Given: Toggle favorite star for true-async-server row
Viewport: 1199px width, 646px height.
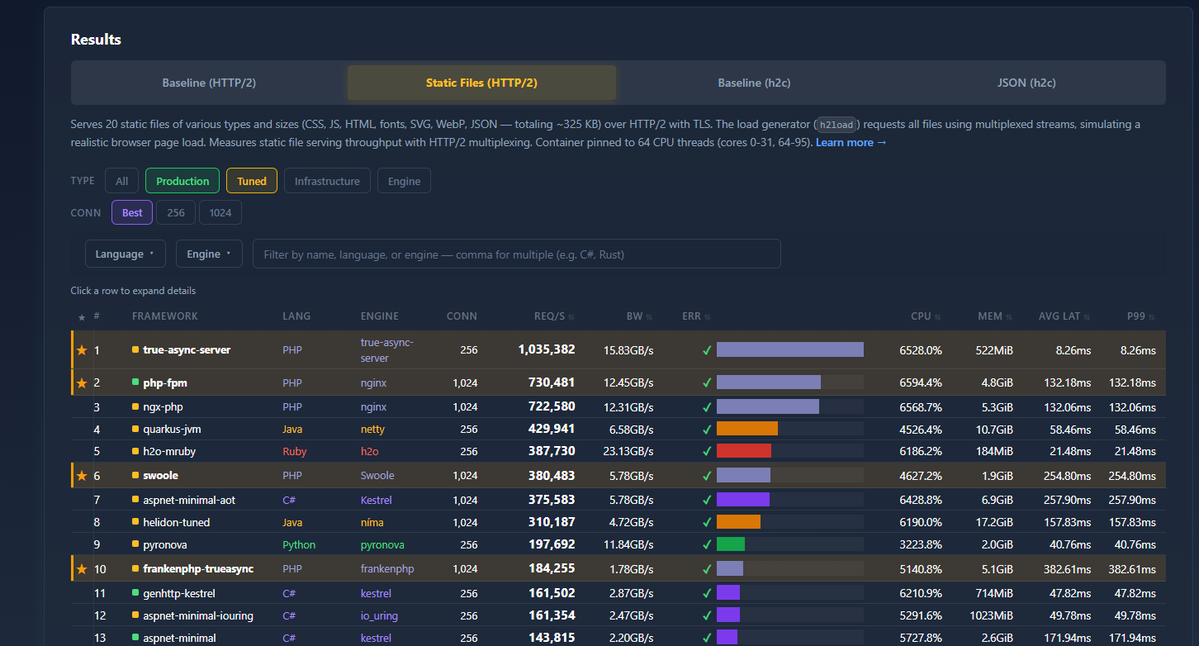Looking at the screenshot, I should coord(82,350).
